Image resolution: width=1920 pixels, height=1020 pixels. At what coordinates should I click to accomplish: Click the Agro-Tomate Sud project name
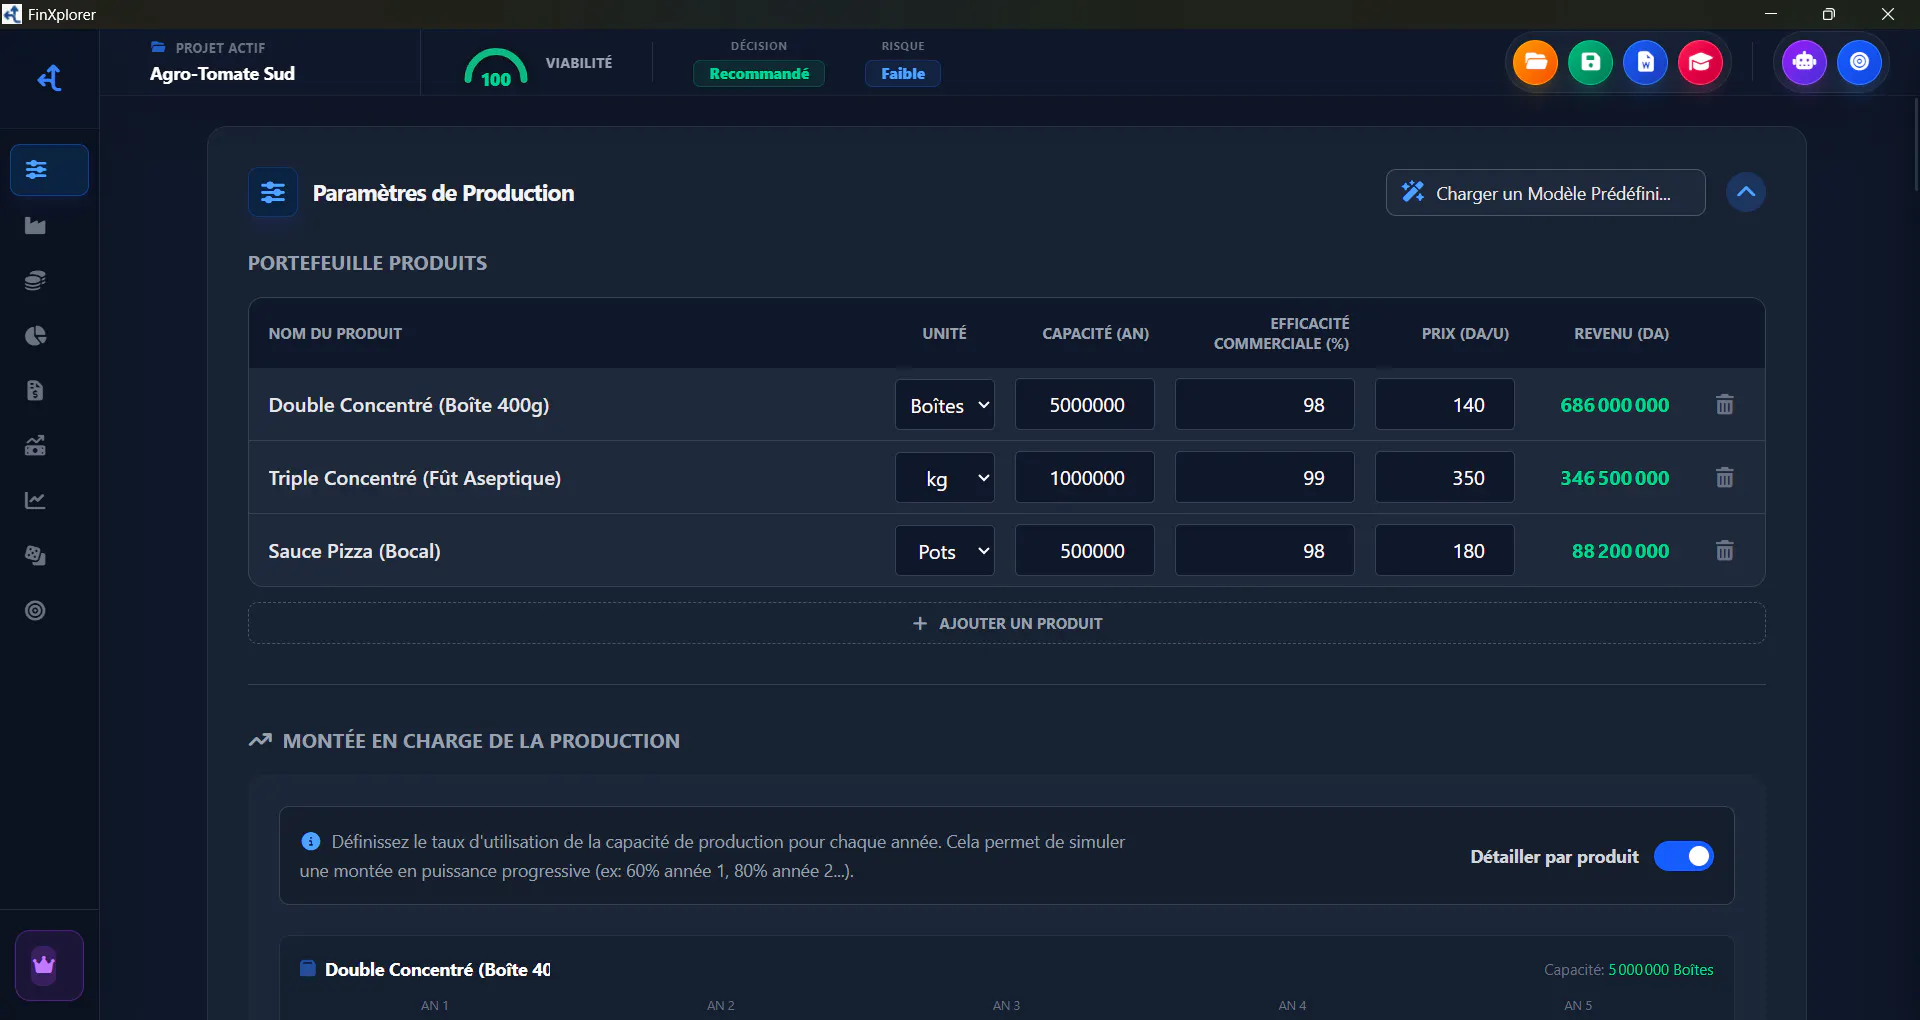pos(222,74)
